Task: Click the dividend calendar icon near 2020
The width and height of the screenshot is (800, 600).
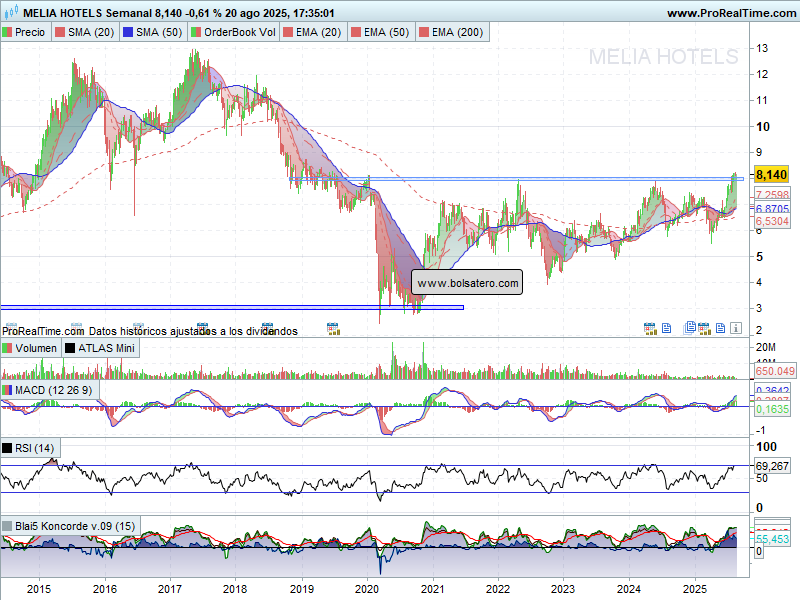Action: [333, 327]
